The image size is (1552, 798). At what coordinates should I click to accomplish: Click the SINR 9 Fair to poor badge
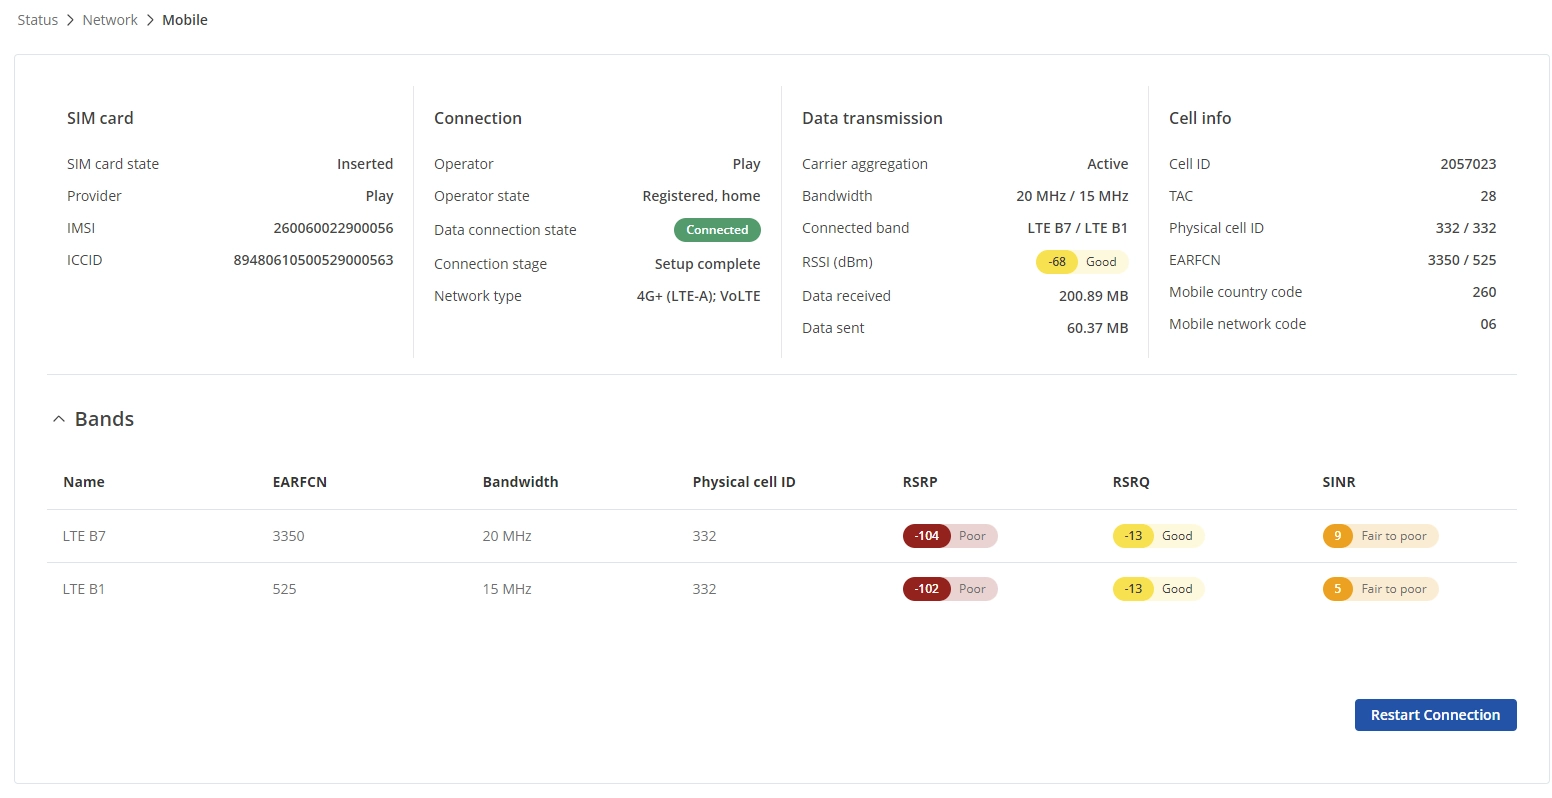click(1379, 536)
